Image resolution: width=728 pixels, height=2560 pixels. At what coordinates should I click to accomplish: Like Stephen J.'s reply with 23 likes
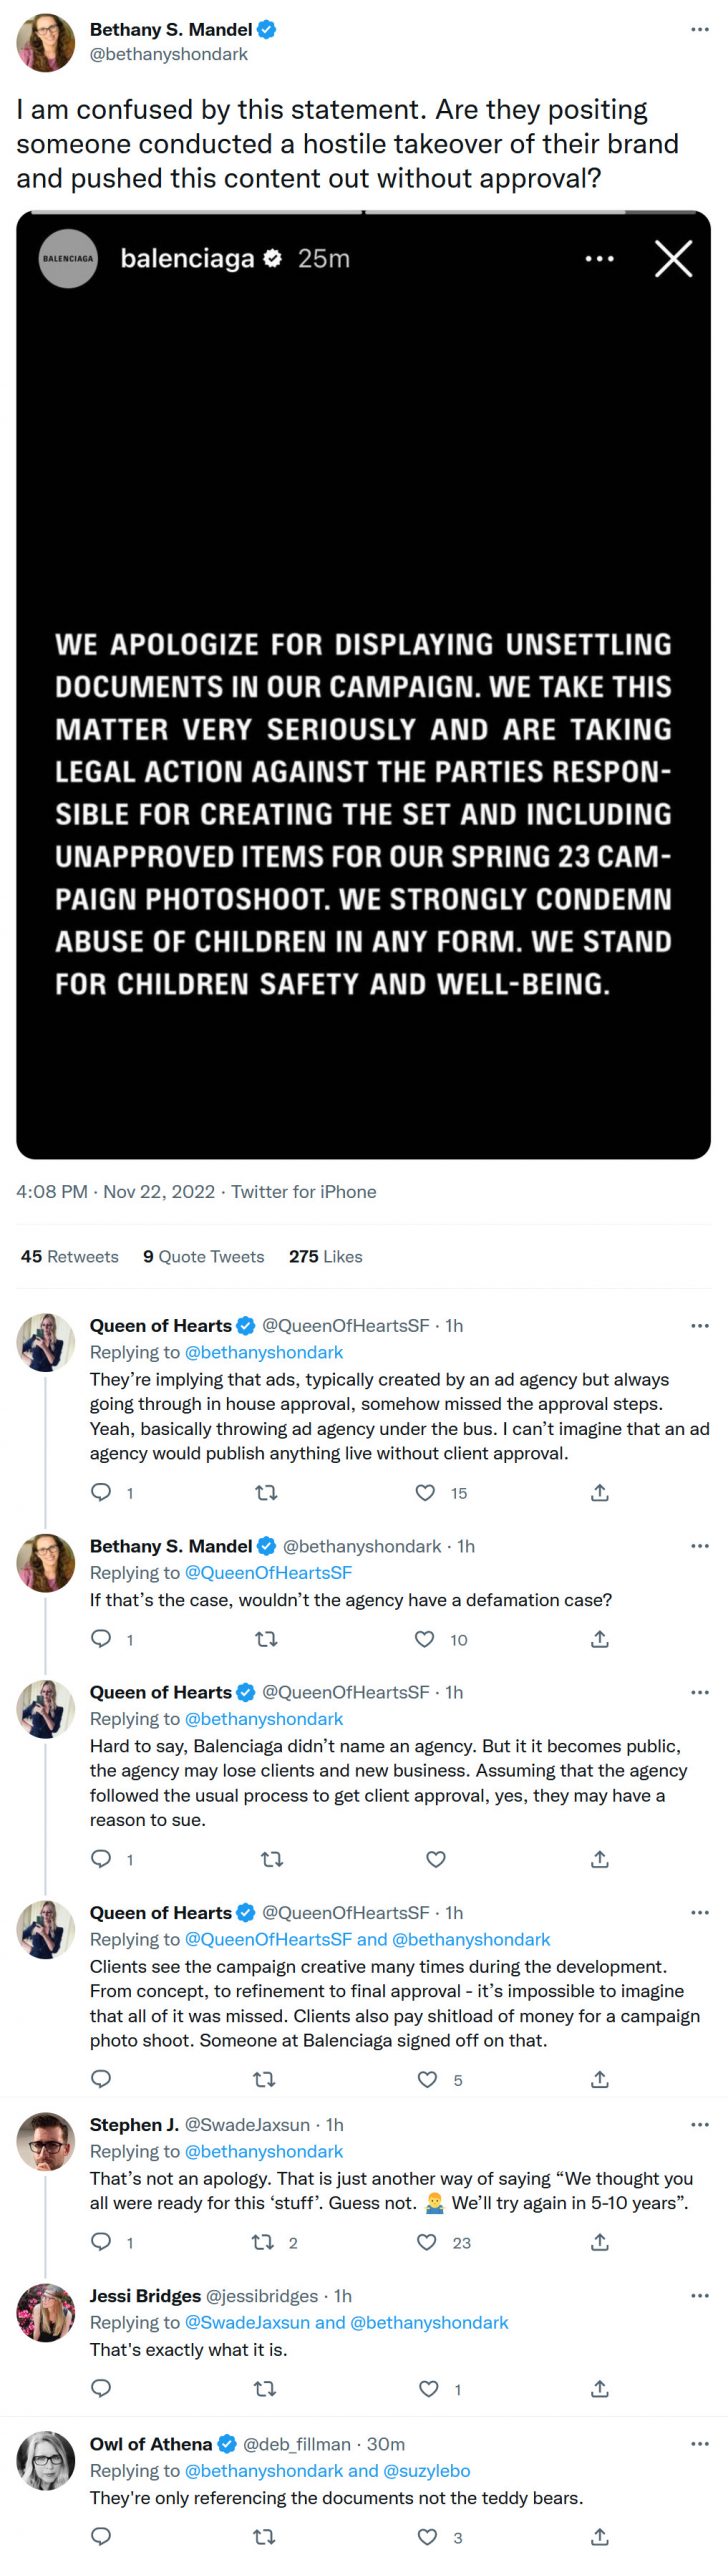pyautogui.click(x=427, y=2242)
